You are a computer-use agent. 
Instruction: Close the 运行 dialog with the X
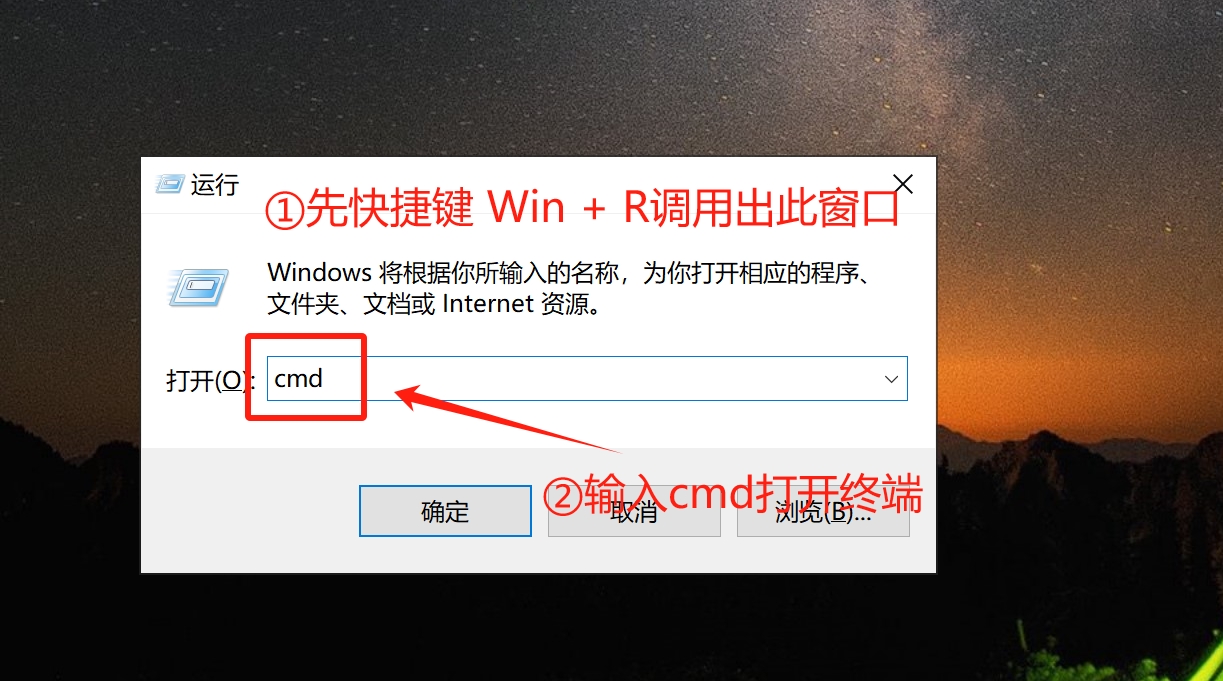tap(902, 184)
